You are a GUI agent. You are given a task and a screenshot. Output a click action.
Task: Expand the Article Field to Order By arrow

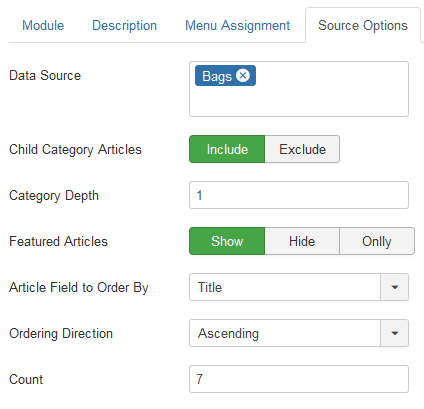click(395, 287)
